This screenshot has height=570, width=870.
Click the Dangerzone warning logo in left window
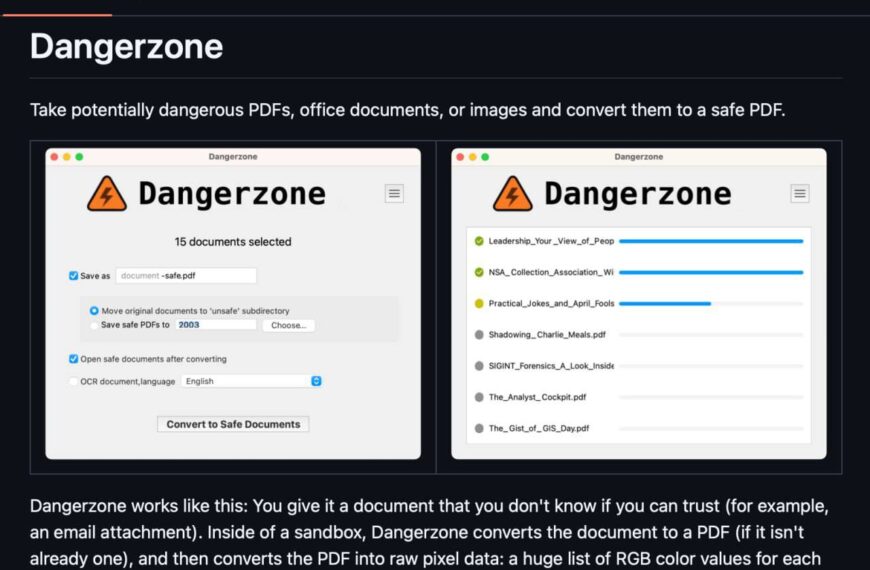107,194
